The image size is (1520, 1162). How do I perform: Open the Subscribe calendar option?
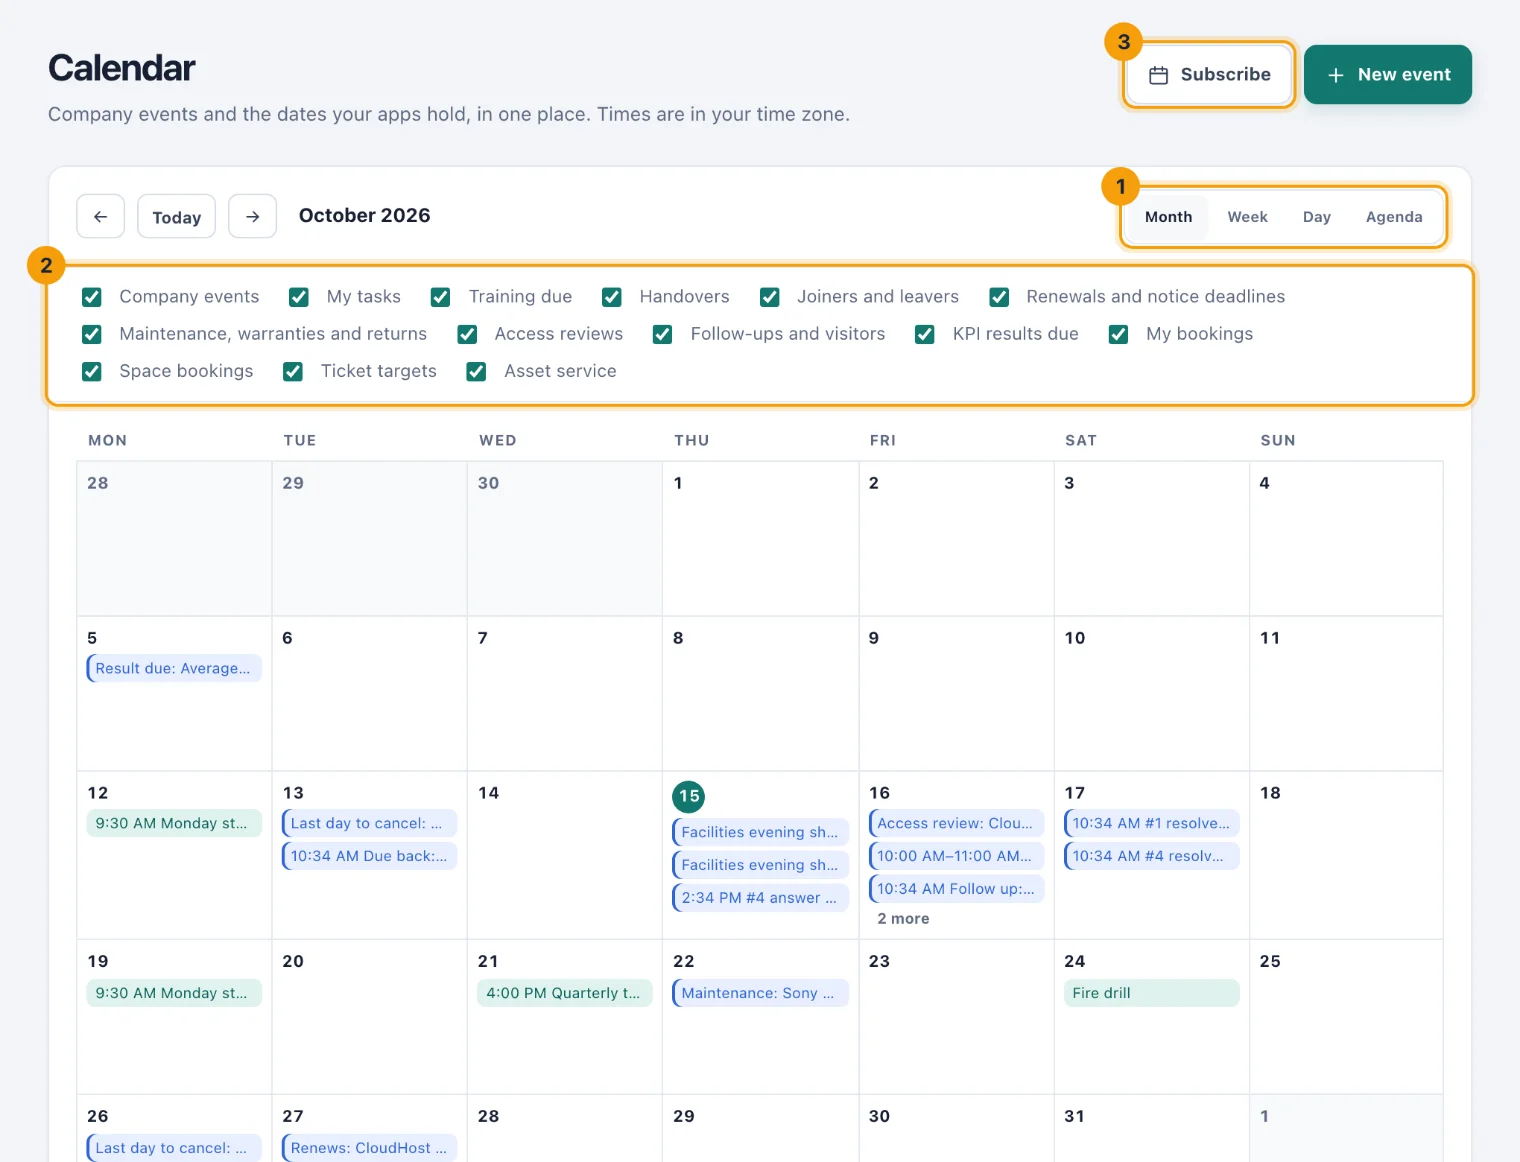tap(1209, 74)
